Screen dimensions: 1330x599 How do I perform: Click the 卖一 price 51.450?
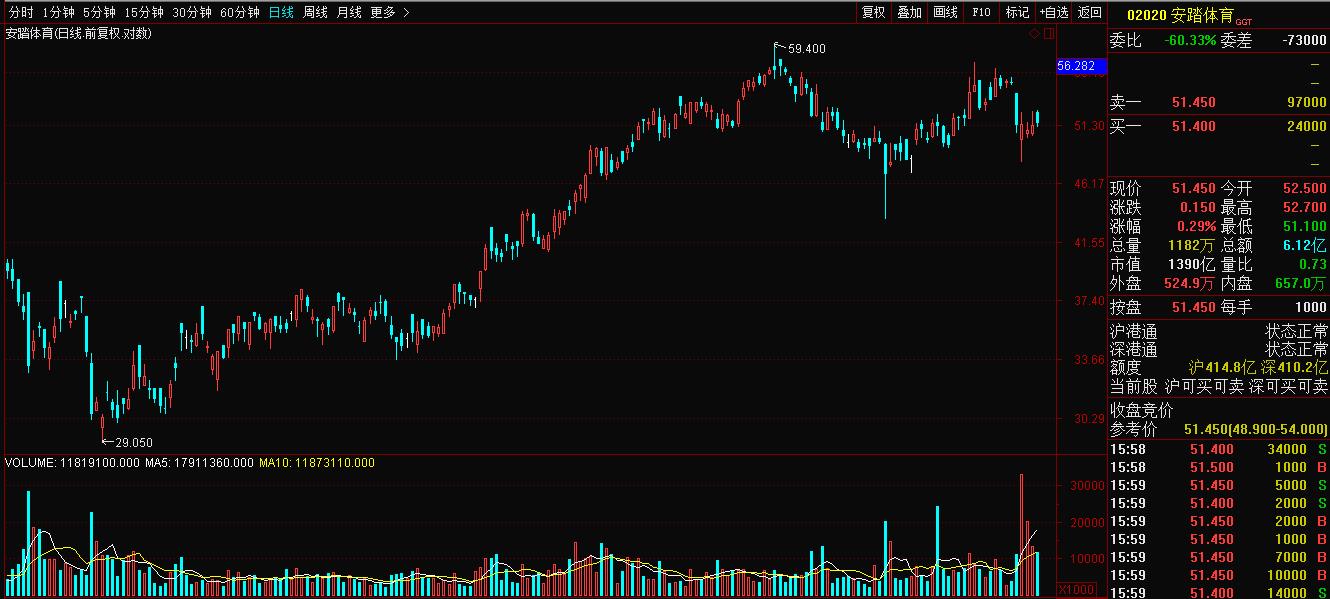click(x=1193, y=103)
